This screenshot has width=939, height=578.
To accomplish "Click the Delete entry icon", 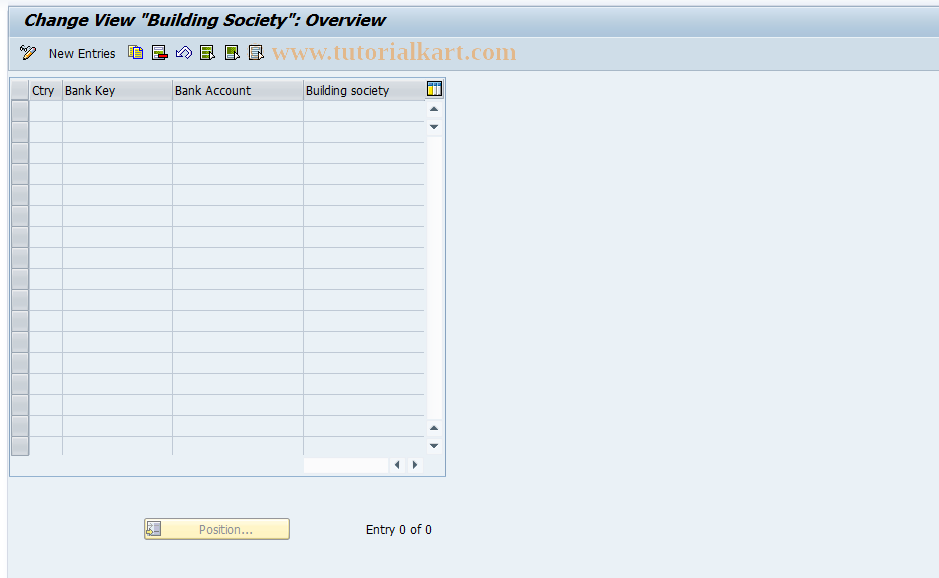I will (x=159, y=53).
